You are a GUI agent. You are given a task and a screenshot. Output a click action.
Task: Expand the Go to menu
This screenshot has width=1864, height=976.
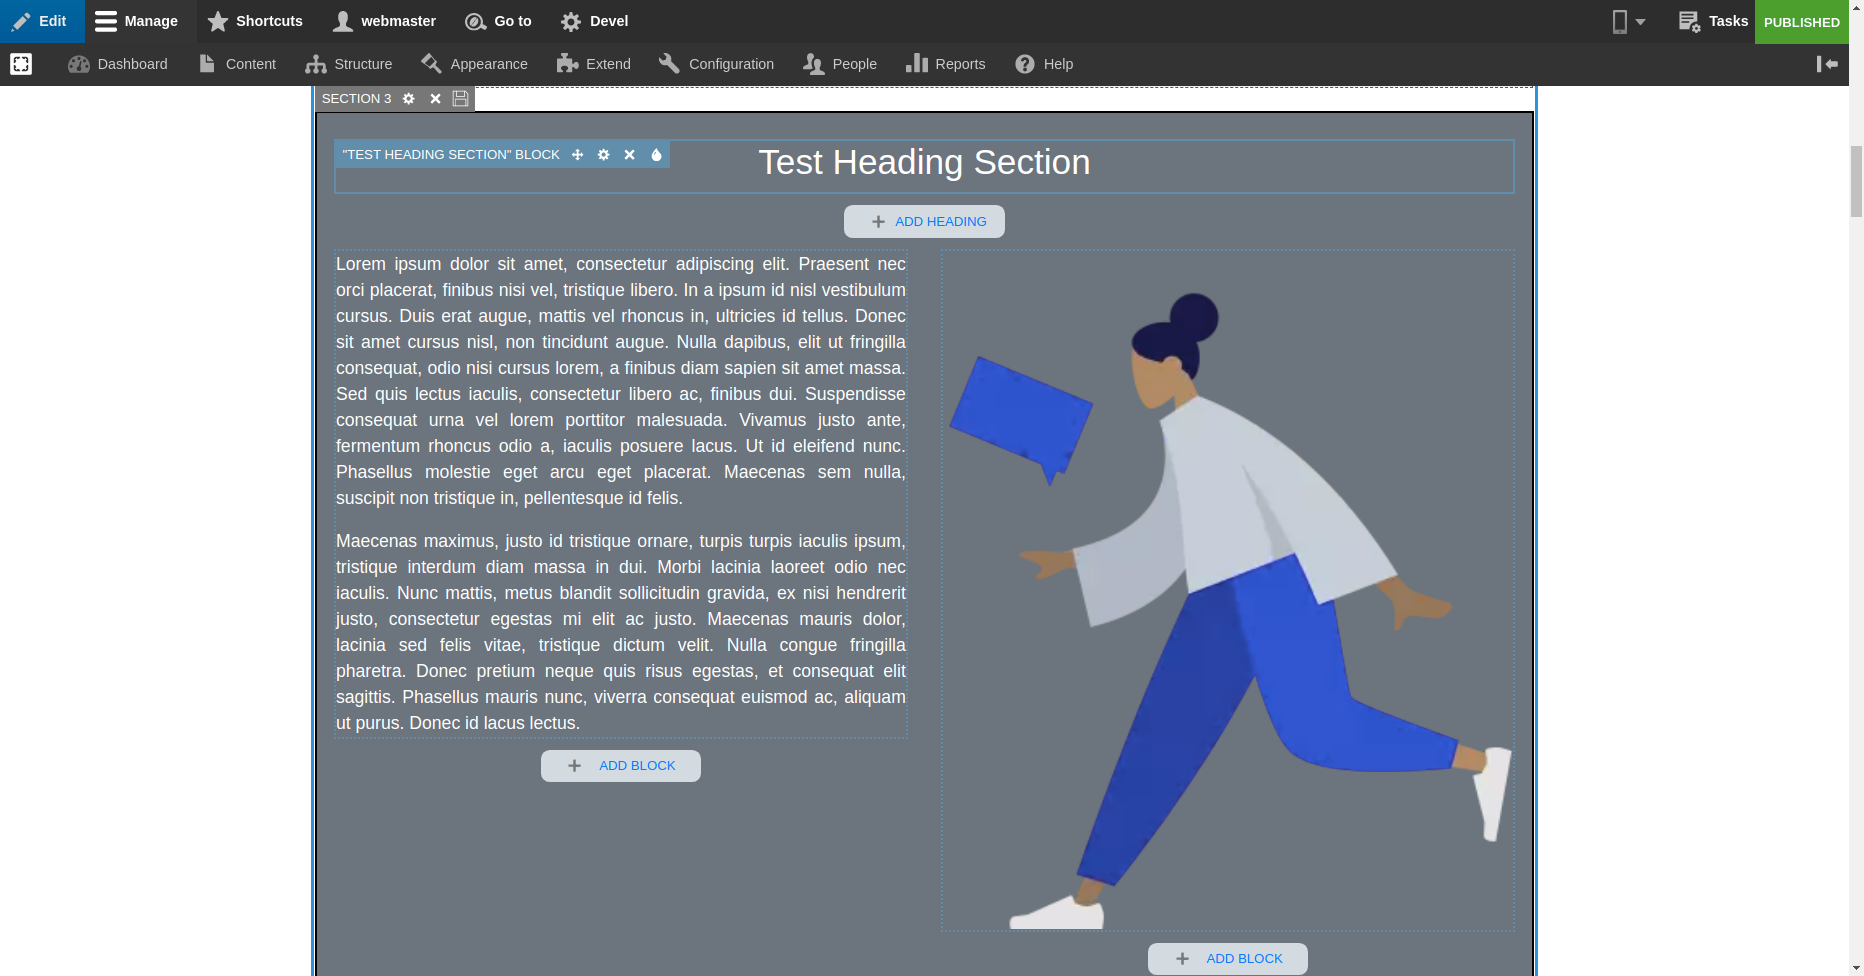[x=498, y=21]
